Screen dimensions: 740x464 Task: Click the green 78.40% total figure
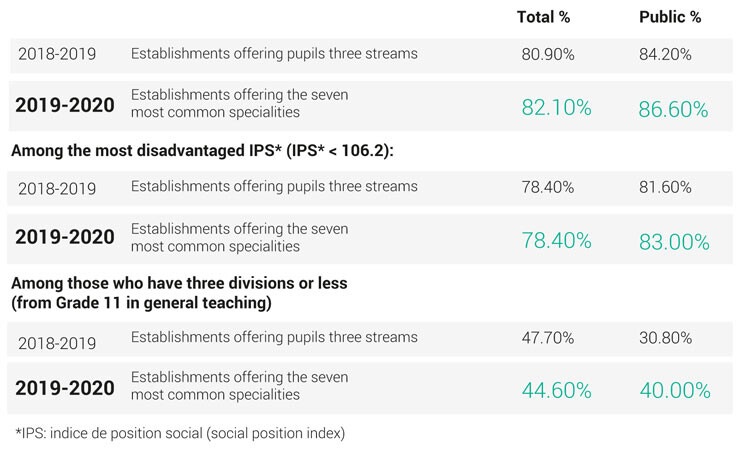coord(556,241)
